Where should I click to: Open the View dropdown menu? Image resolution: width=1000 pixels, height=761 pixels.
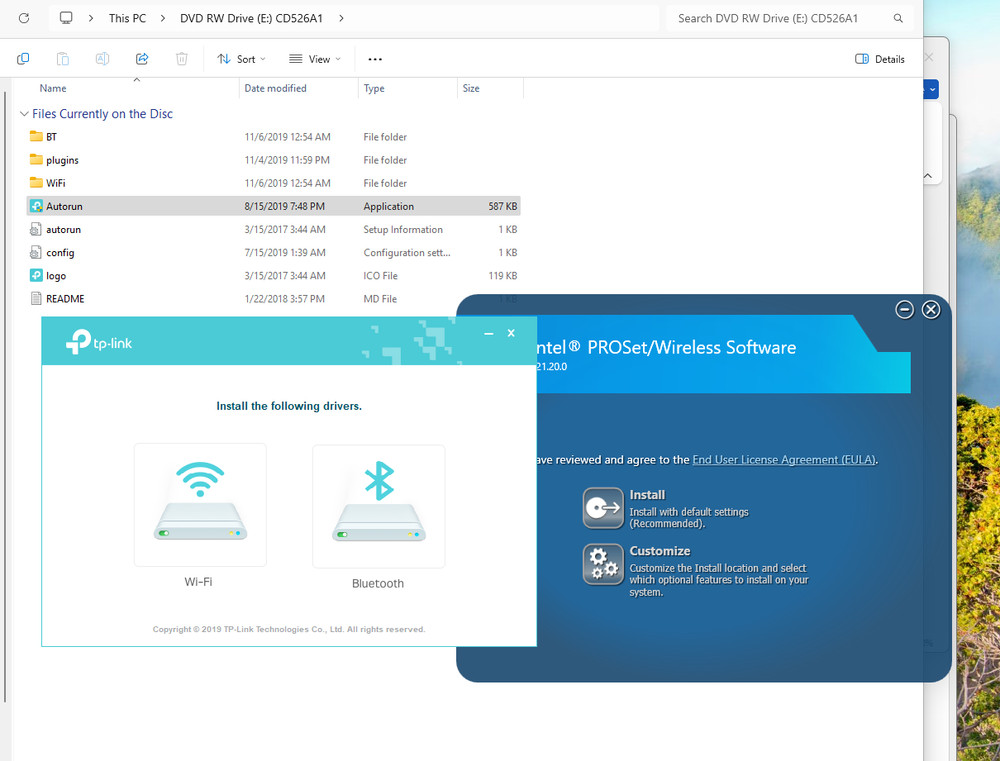pyautogui.click(x=314, y=59)
